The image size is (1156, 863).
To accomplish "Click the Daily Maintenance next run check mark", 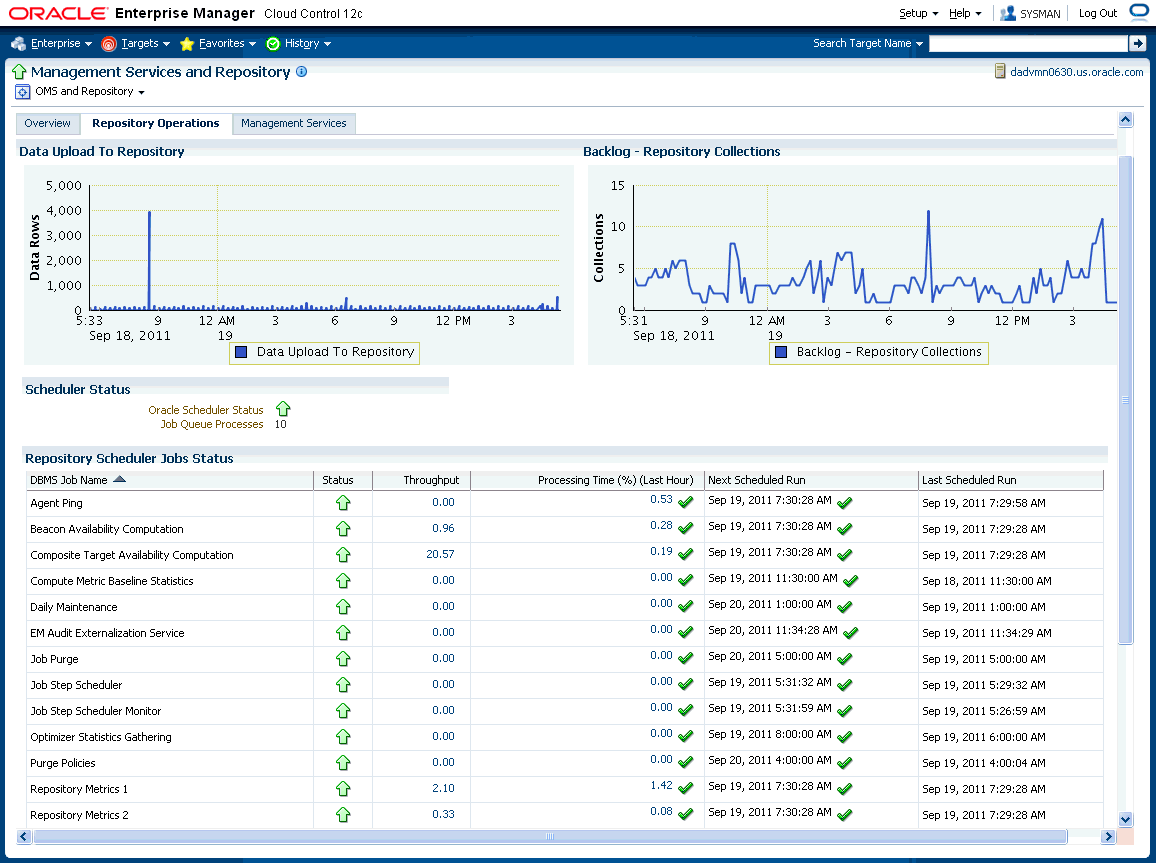I will coord(845,607).
